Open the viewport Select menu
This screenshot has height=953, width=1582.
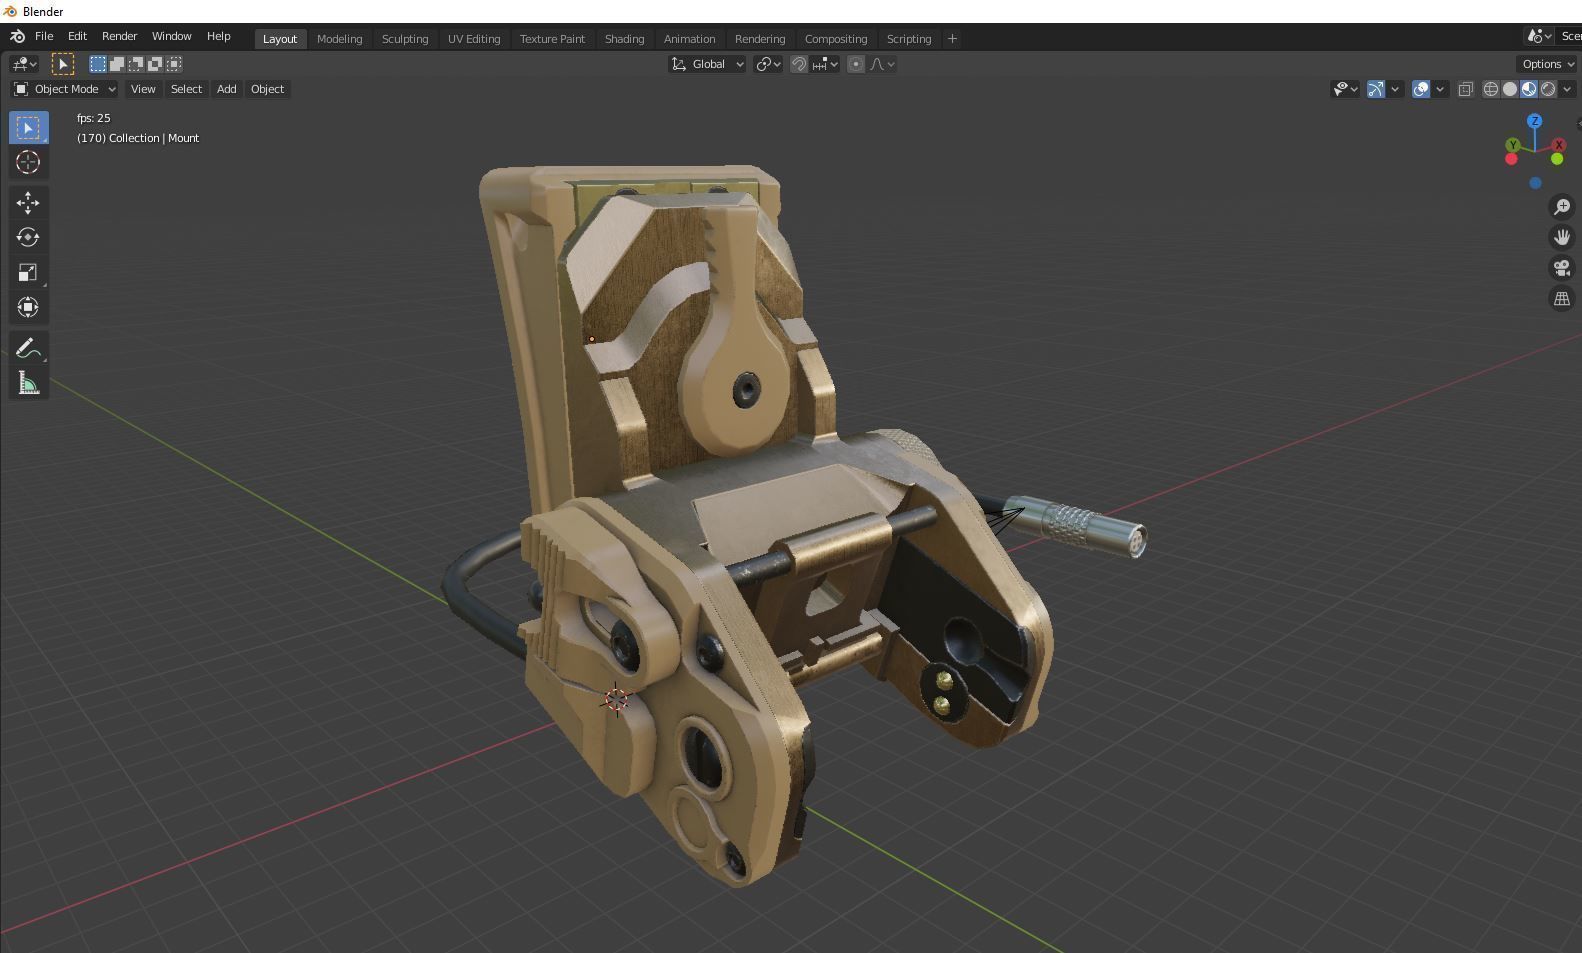[x=186, y=89]
